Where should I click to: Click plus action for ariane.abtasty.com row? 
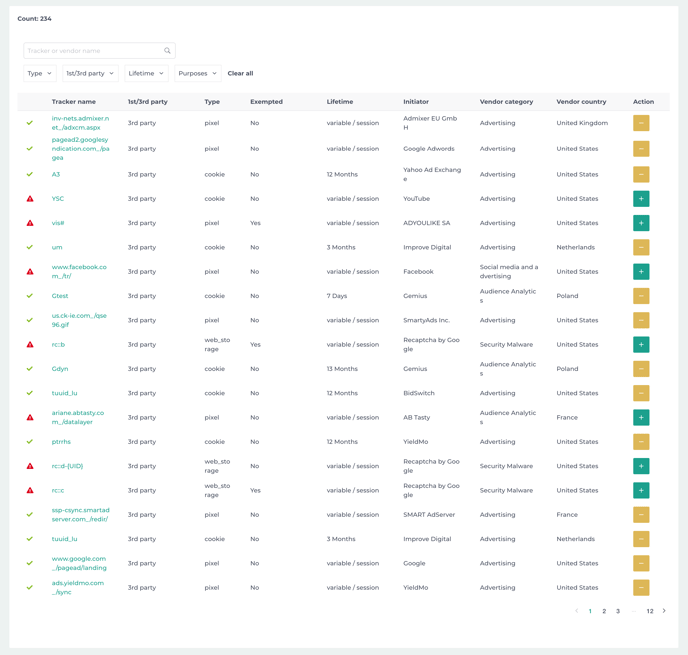[641, 418]
